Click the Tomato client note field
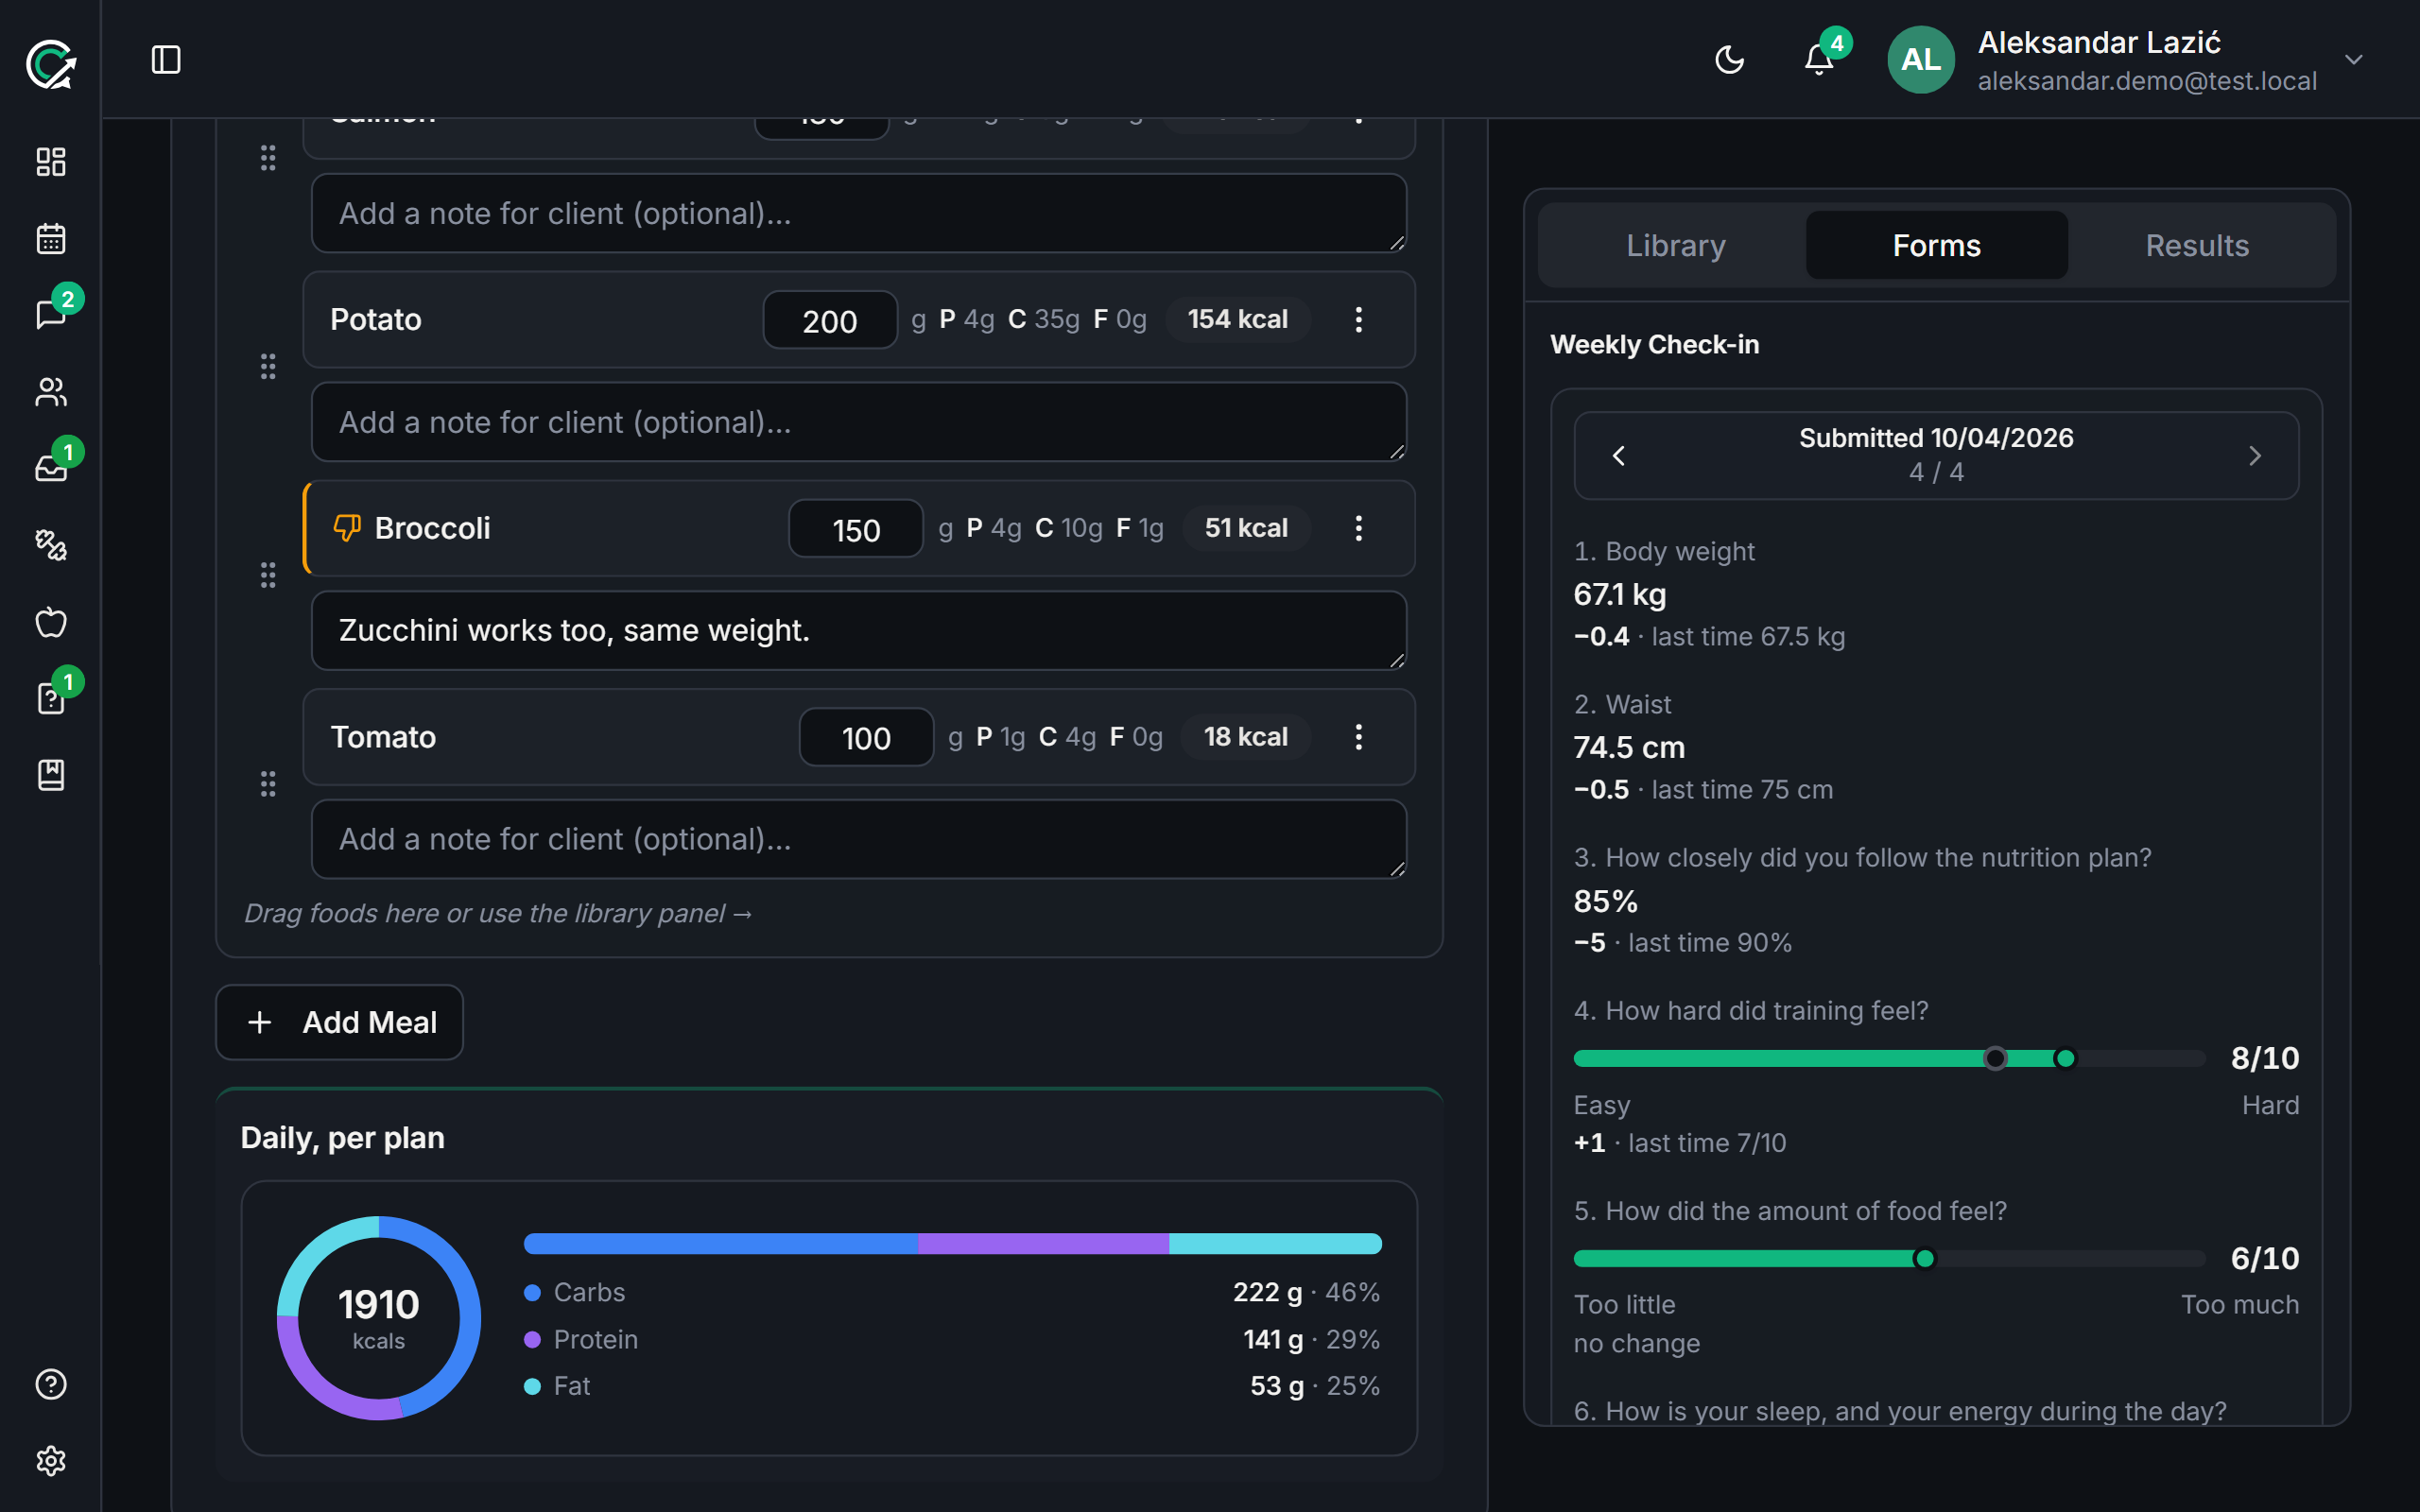 (859, 839)
